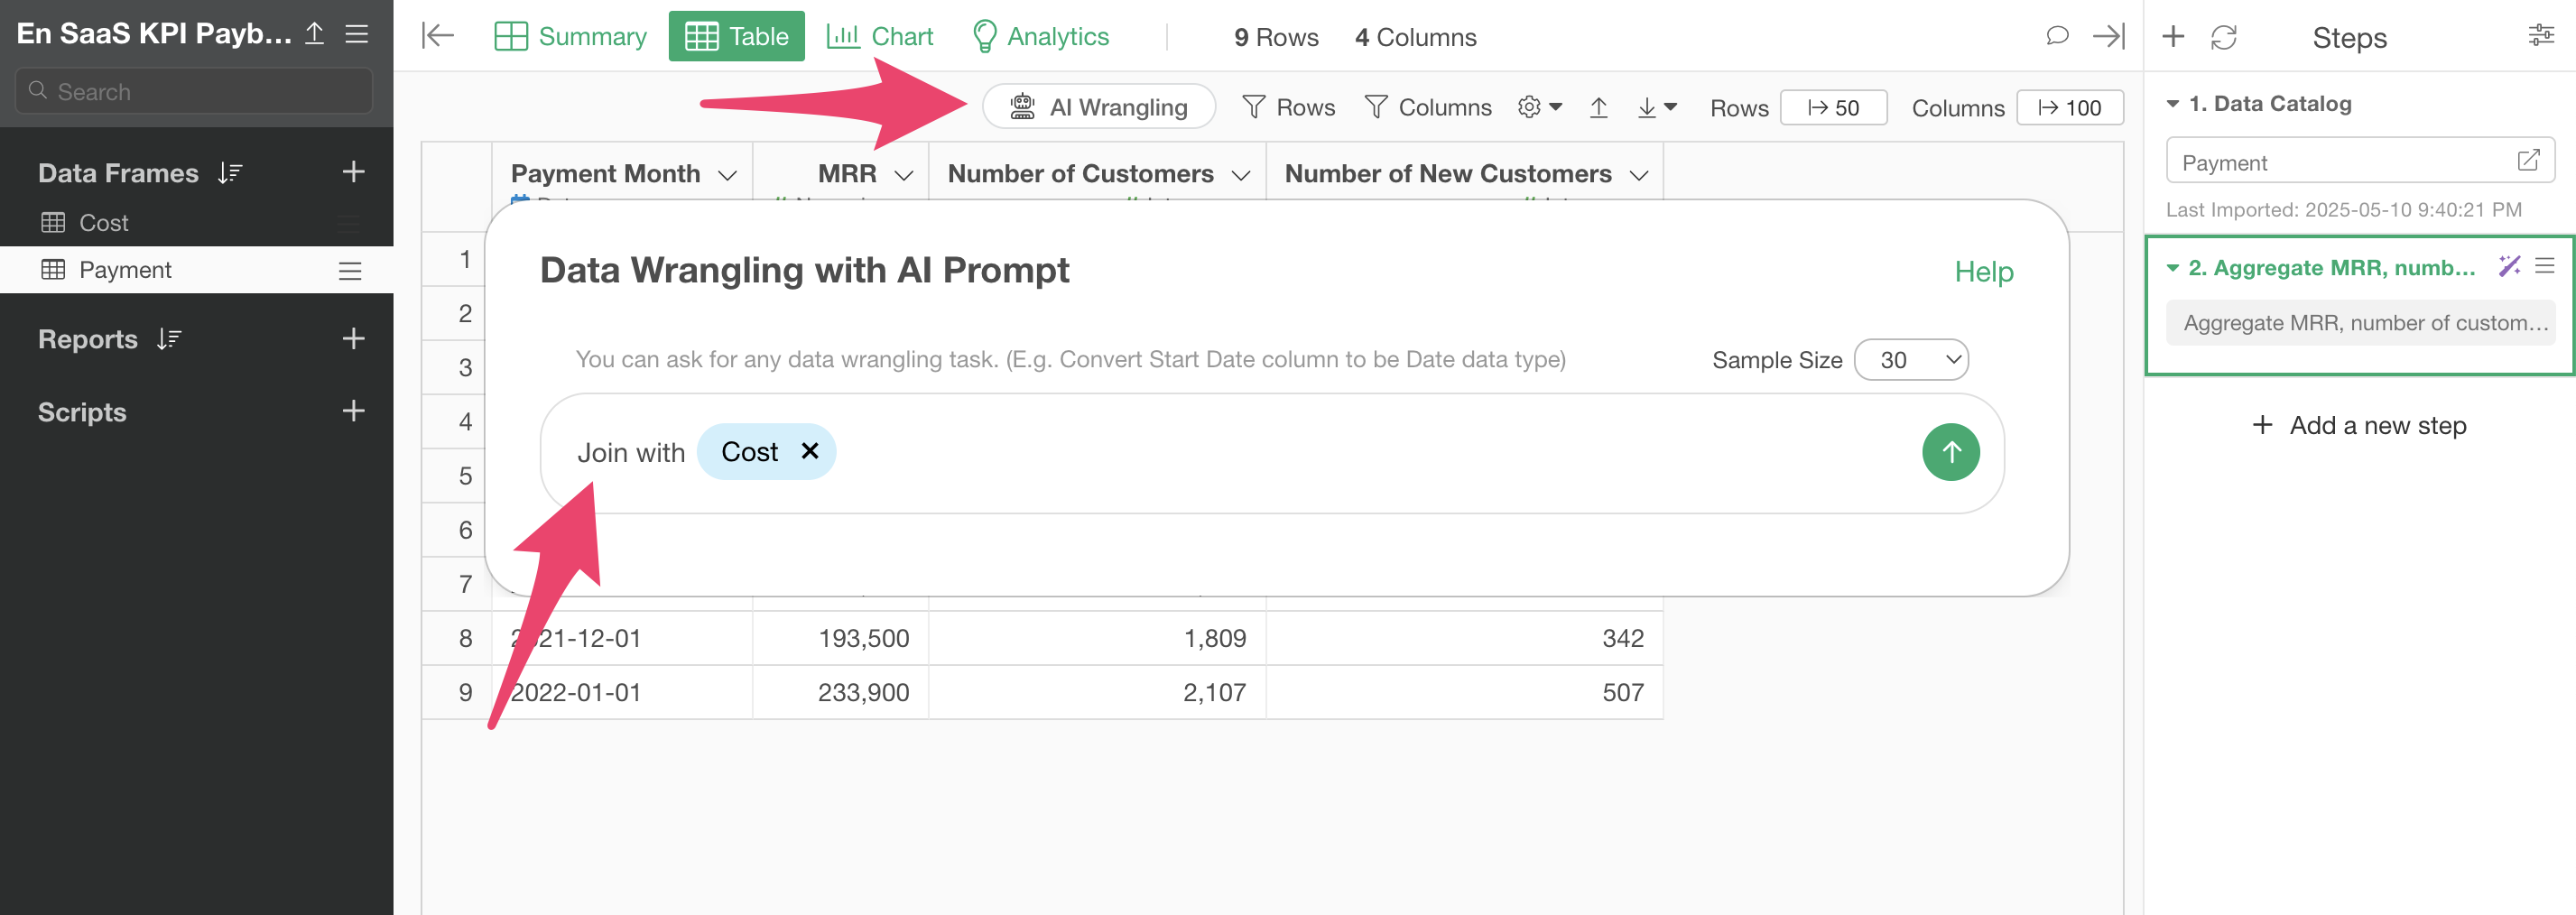
Task: Click the Reports section header
Action: (x=88, y=339)
